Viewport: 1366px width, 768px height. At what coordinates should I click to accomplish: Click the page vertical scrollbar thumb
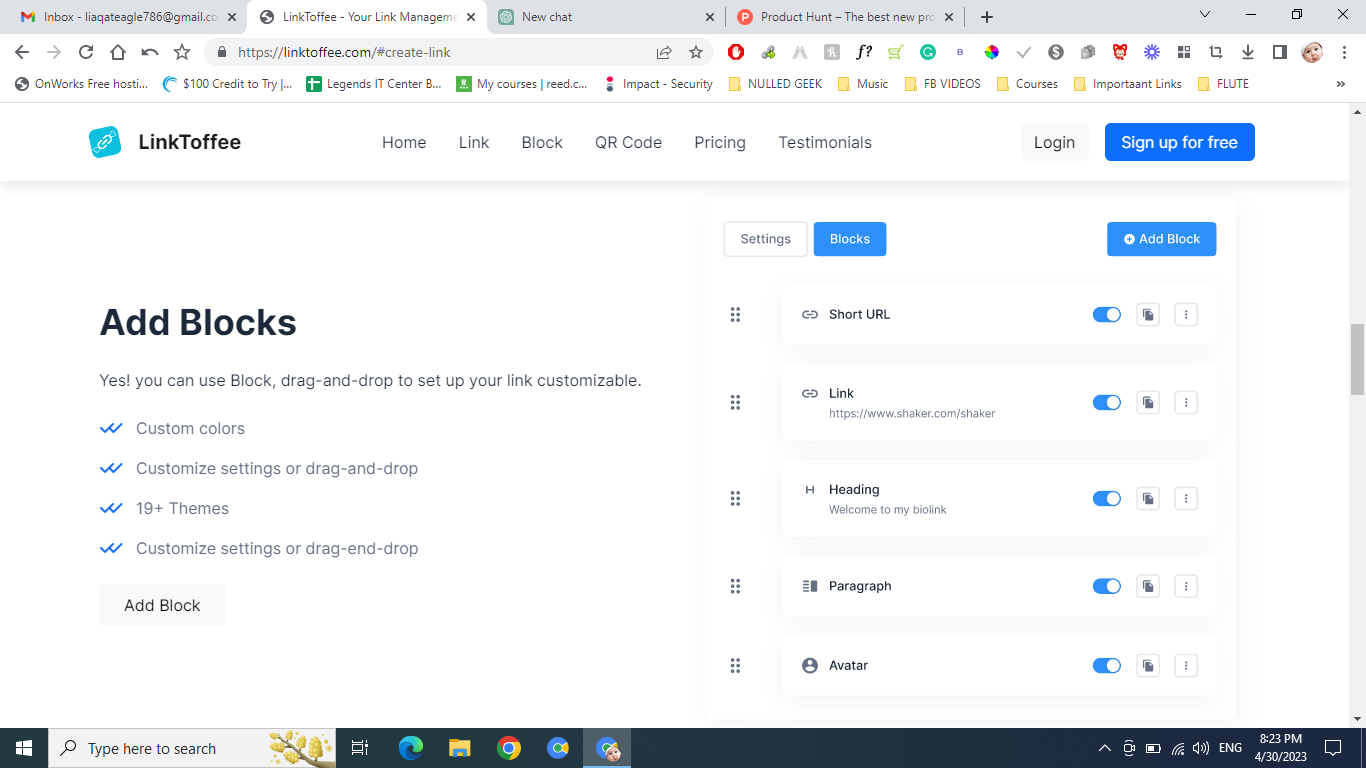1357,360
